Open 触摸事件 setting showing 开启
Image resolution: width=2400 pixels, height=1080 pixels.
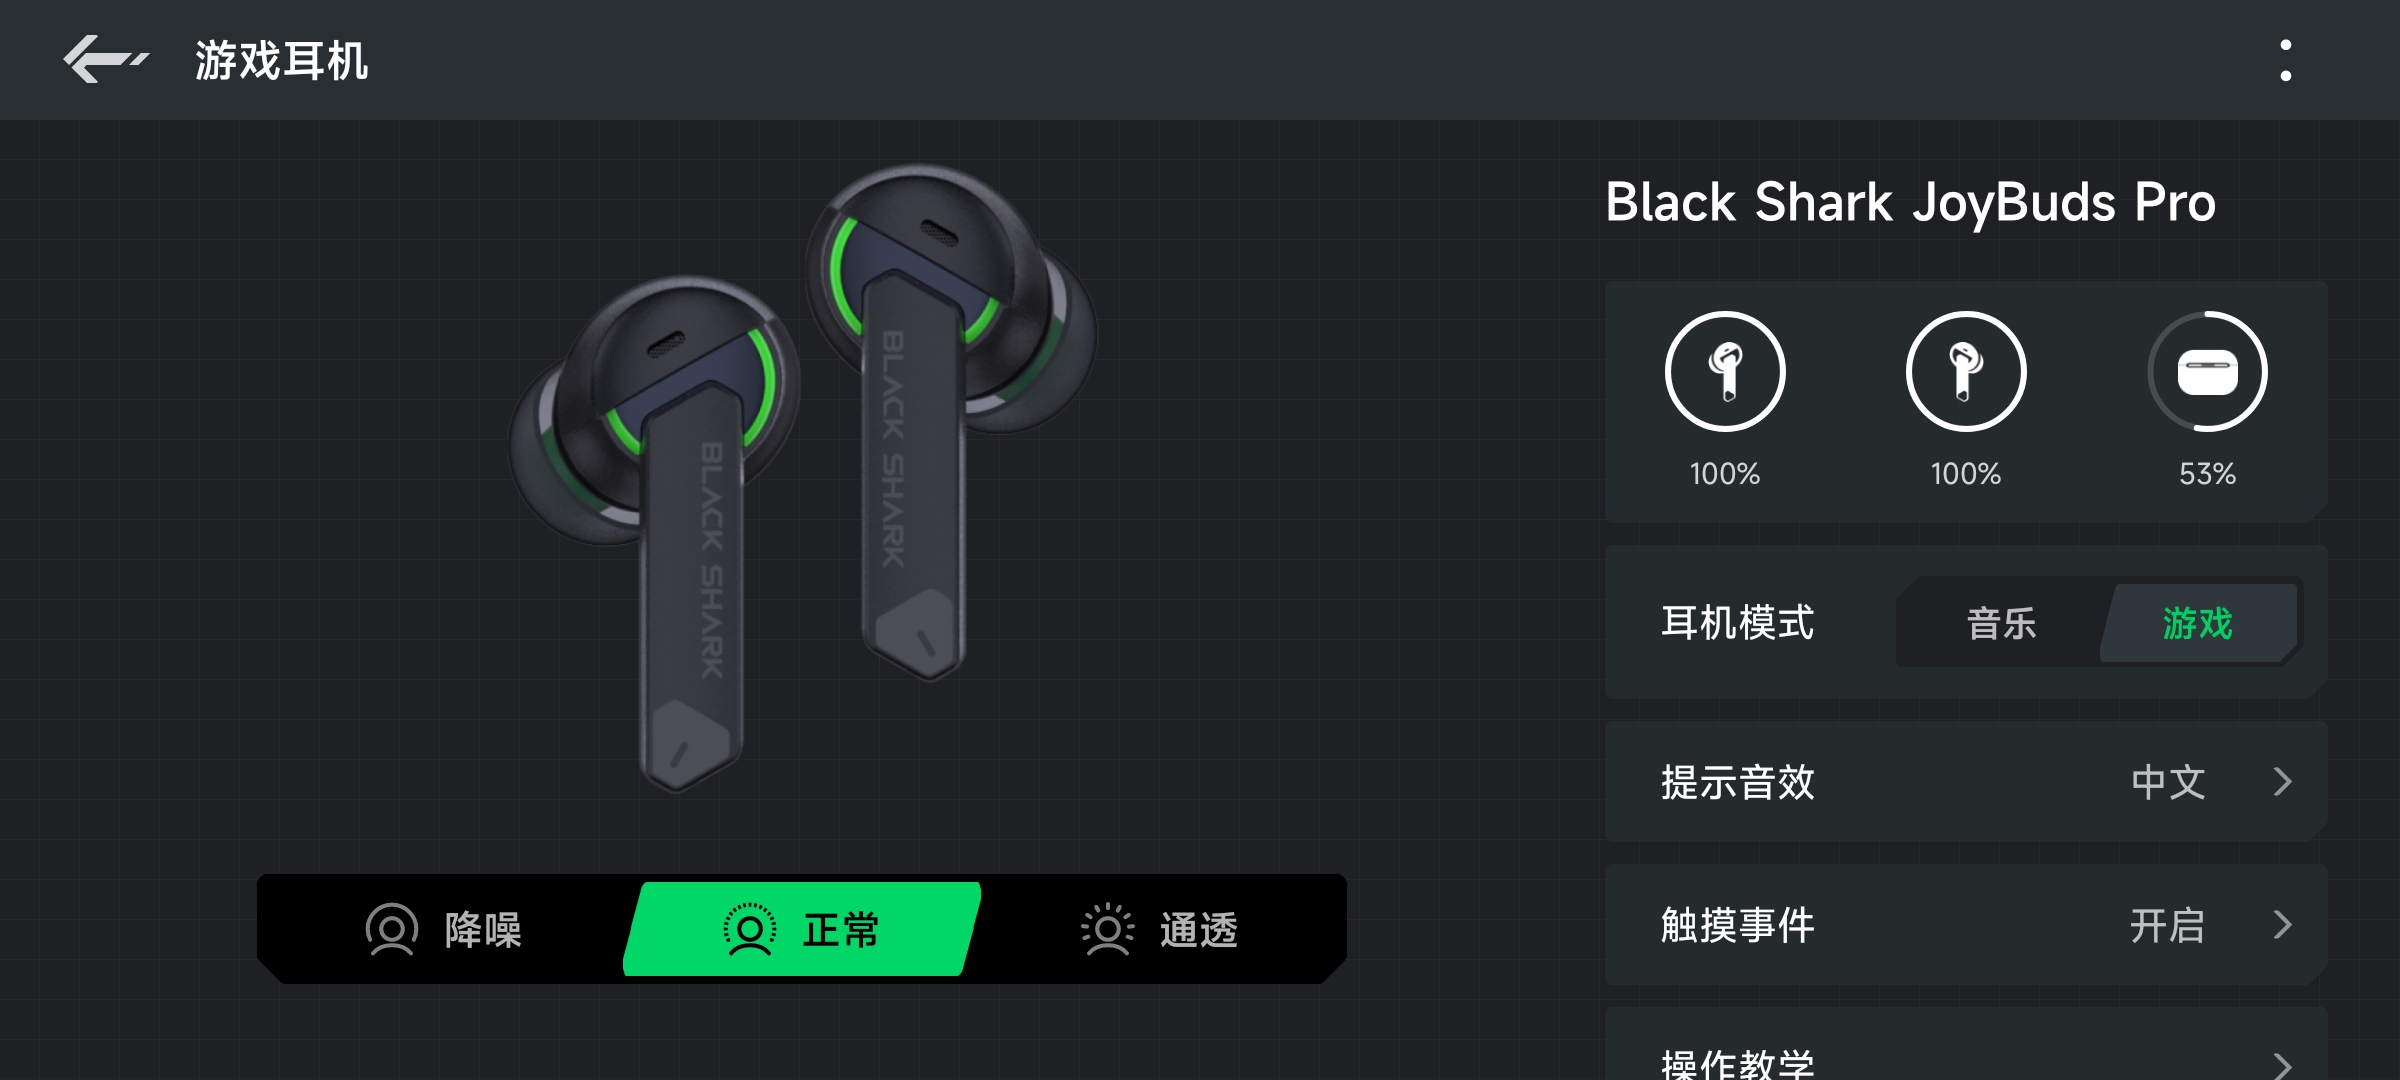[2168, 925]
